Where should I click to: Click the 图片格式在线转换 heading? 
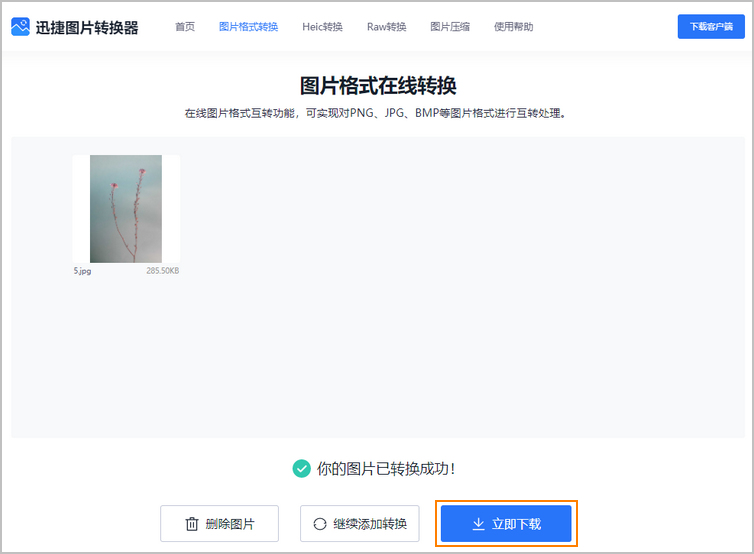(378, 86)
